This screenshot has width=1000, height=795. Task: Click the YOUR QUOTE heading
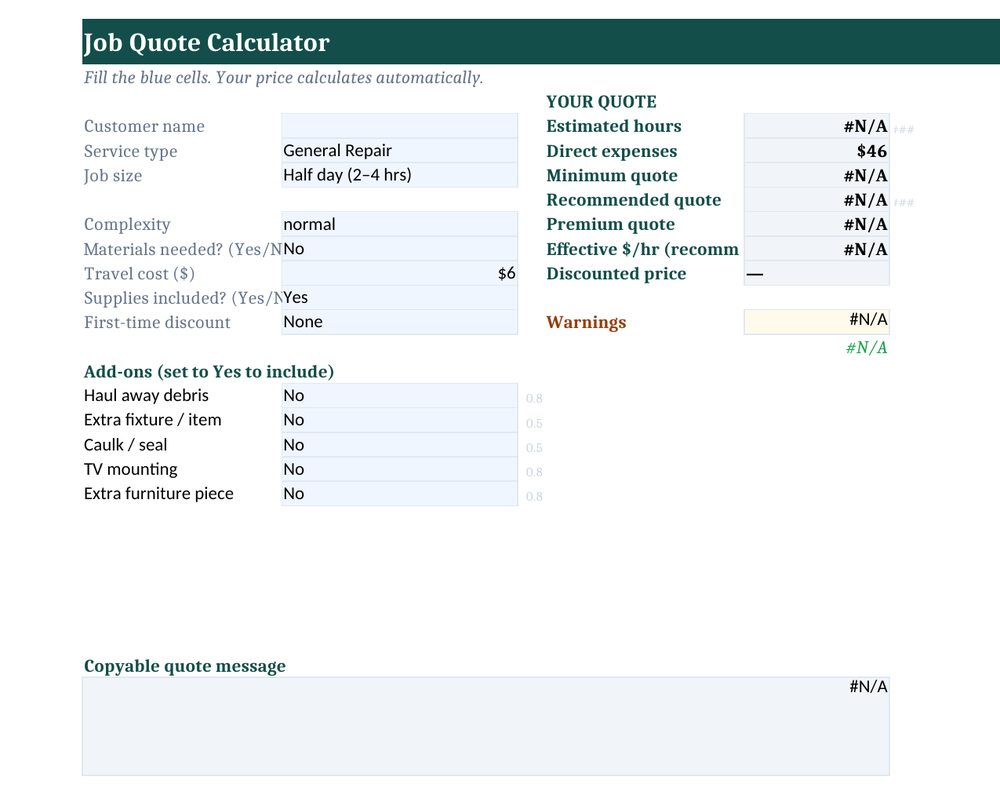point(601,101)
